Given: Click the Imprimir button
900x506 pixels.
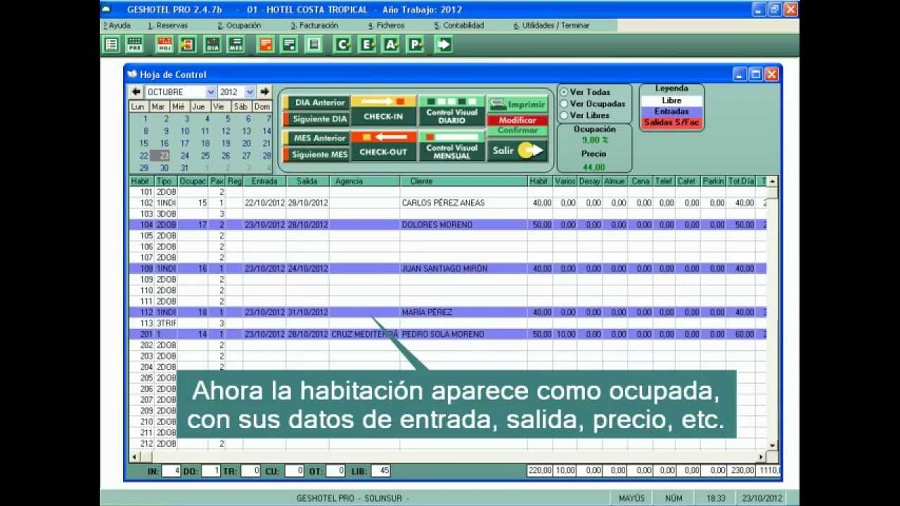Looking at the screenshot, I should (x=517, y=104).
